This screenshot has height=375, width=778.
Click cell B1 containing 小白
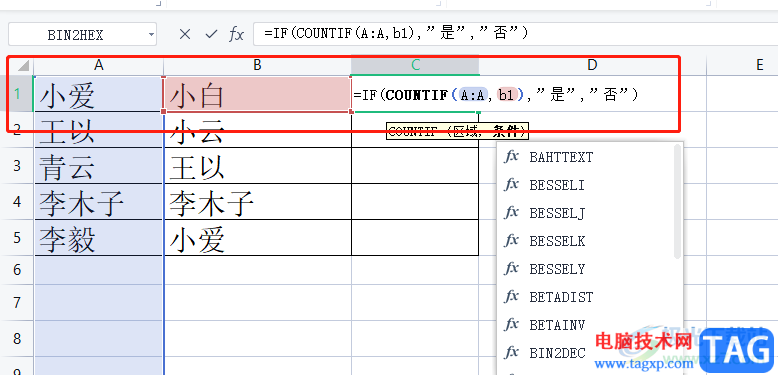coord(257,94)
